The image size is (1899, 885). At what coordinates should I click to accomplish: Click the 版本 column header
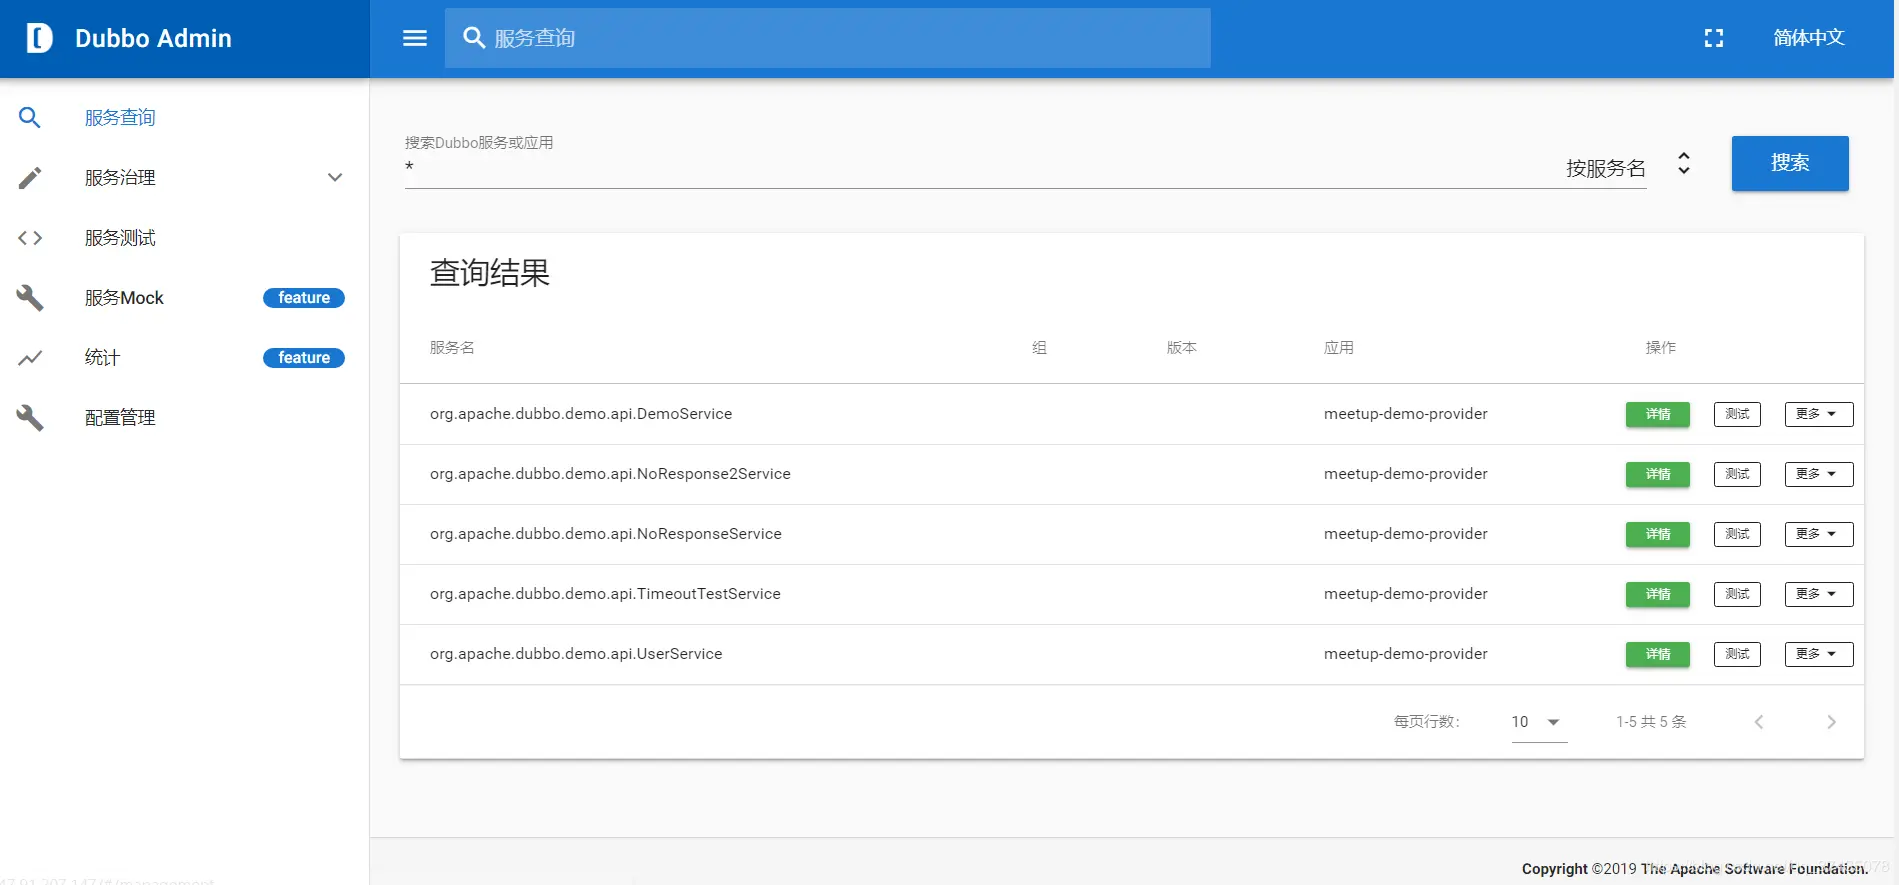[1182, 347]
